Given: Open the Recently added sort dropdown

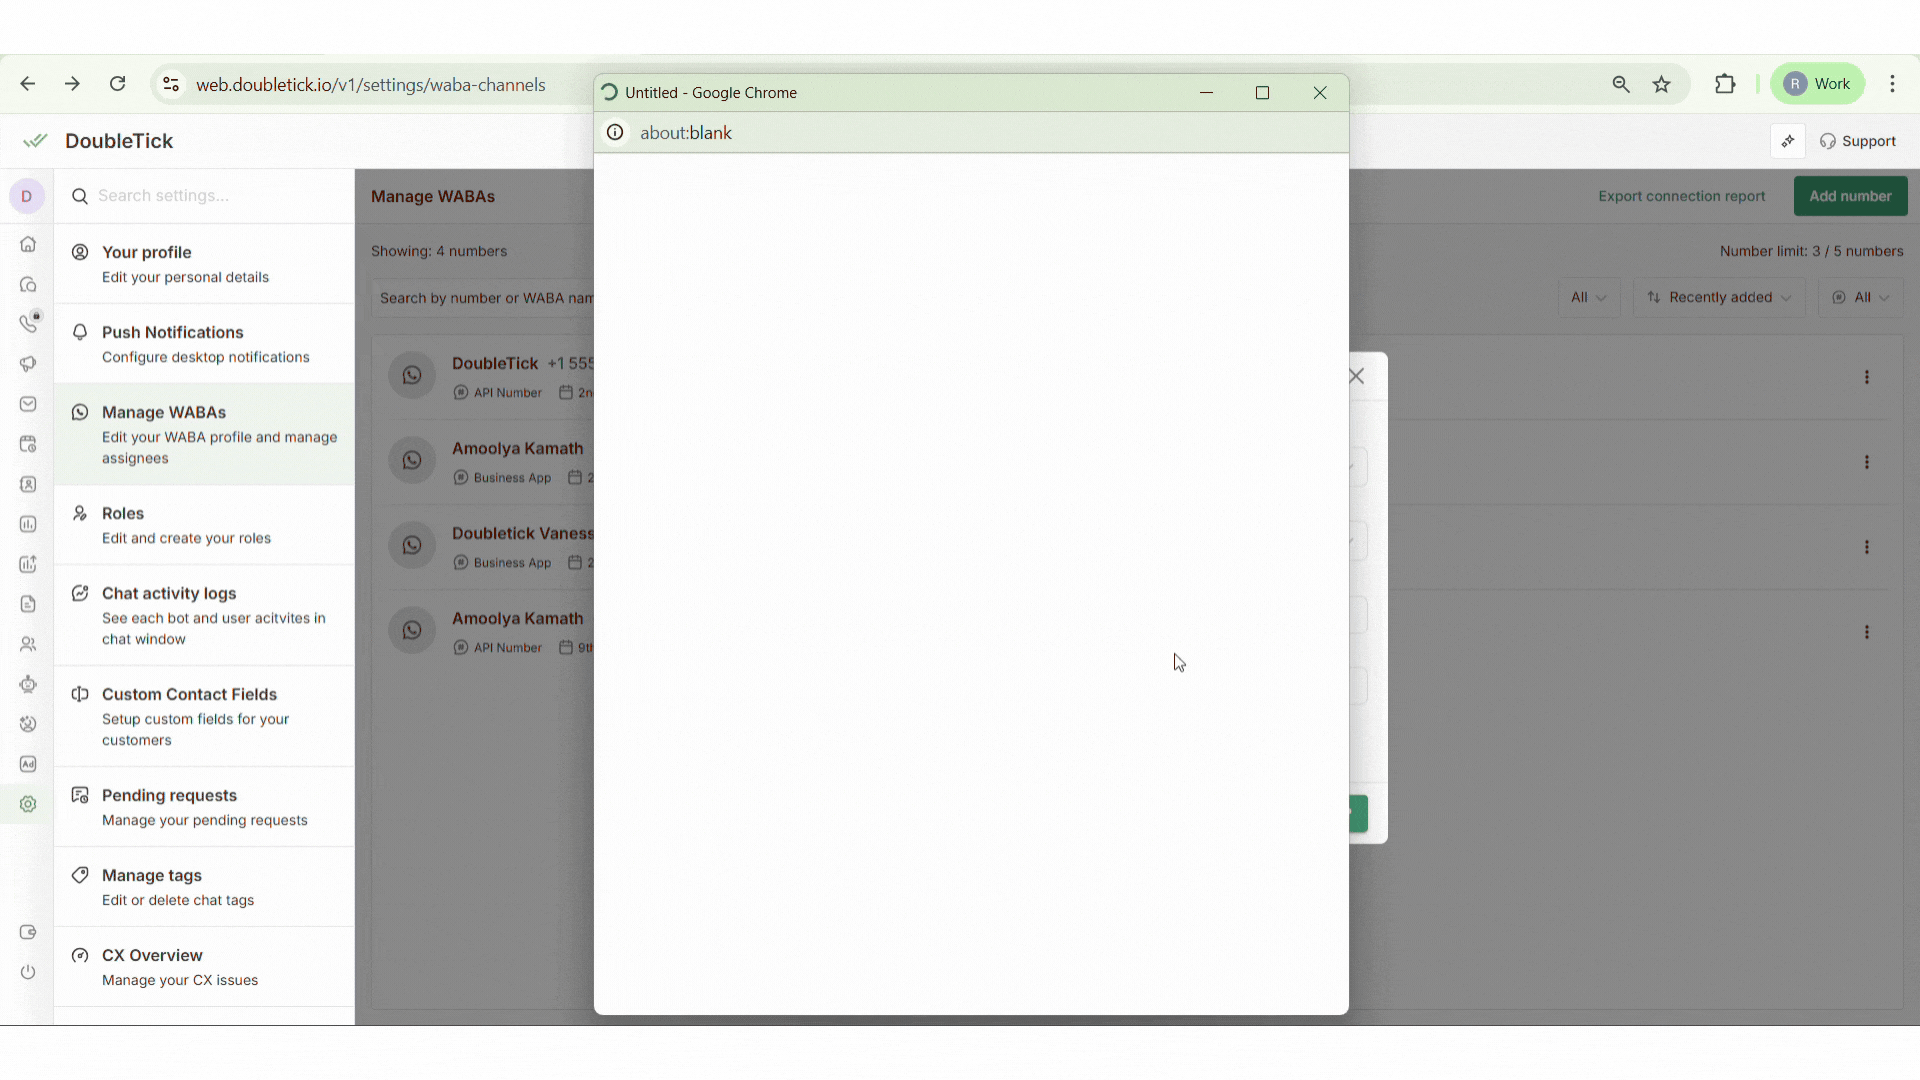Looking at the screenshot, I should 1719,297.
